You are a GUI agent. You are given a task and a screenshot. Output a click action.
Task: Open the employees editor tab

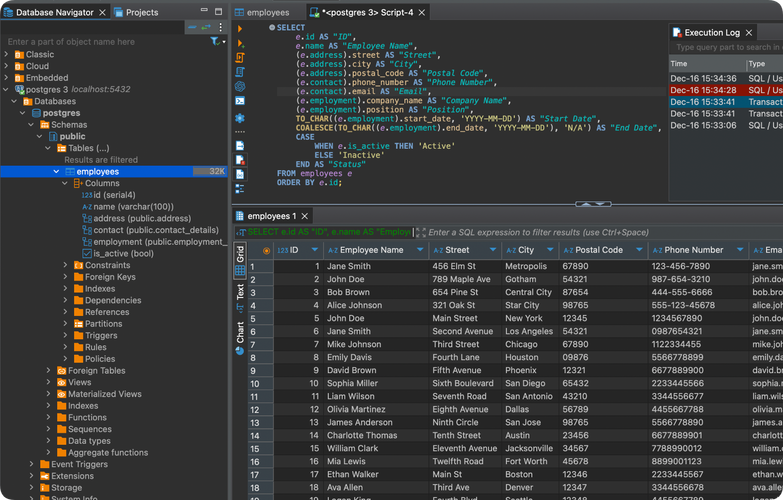tap(267, 12)
